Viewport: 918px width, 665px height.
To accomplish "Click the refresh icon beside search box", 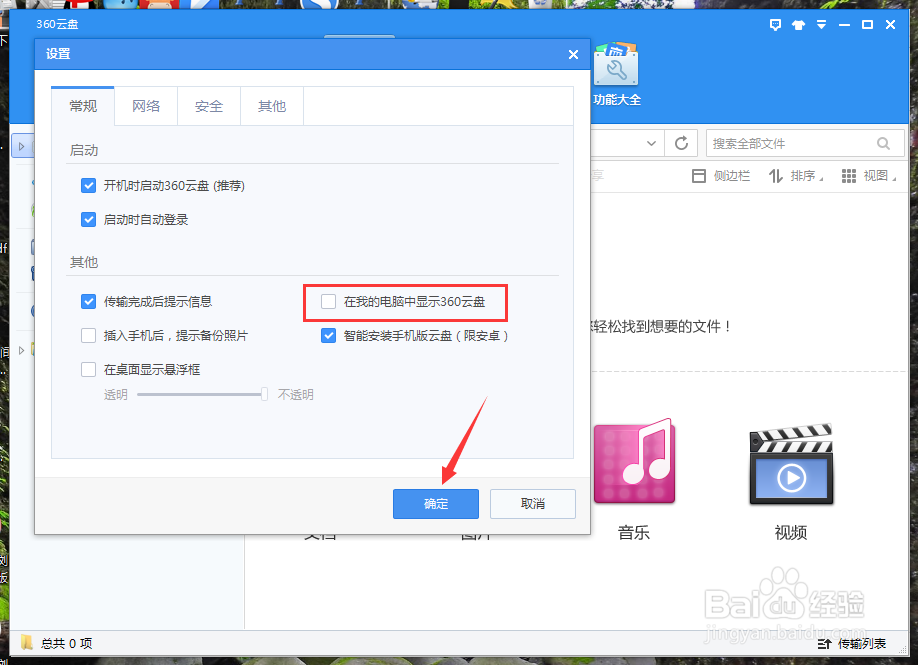I will [681, 143].
